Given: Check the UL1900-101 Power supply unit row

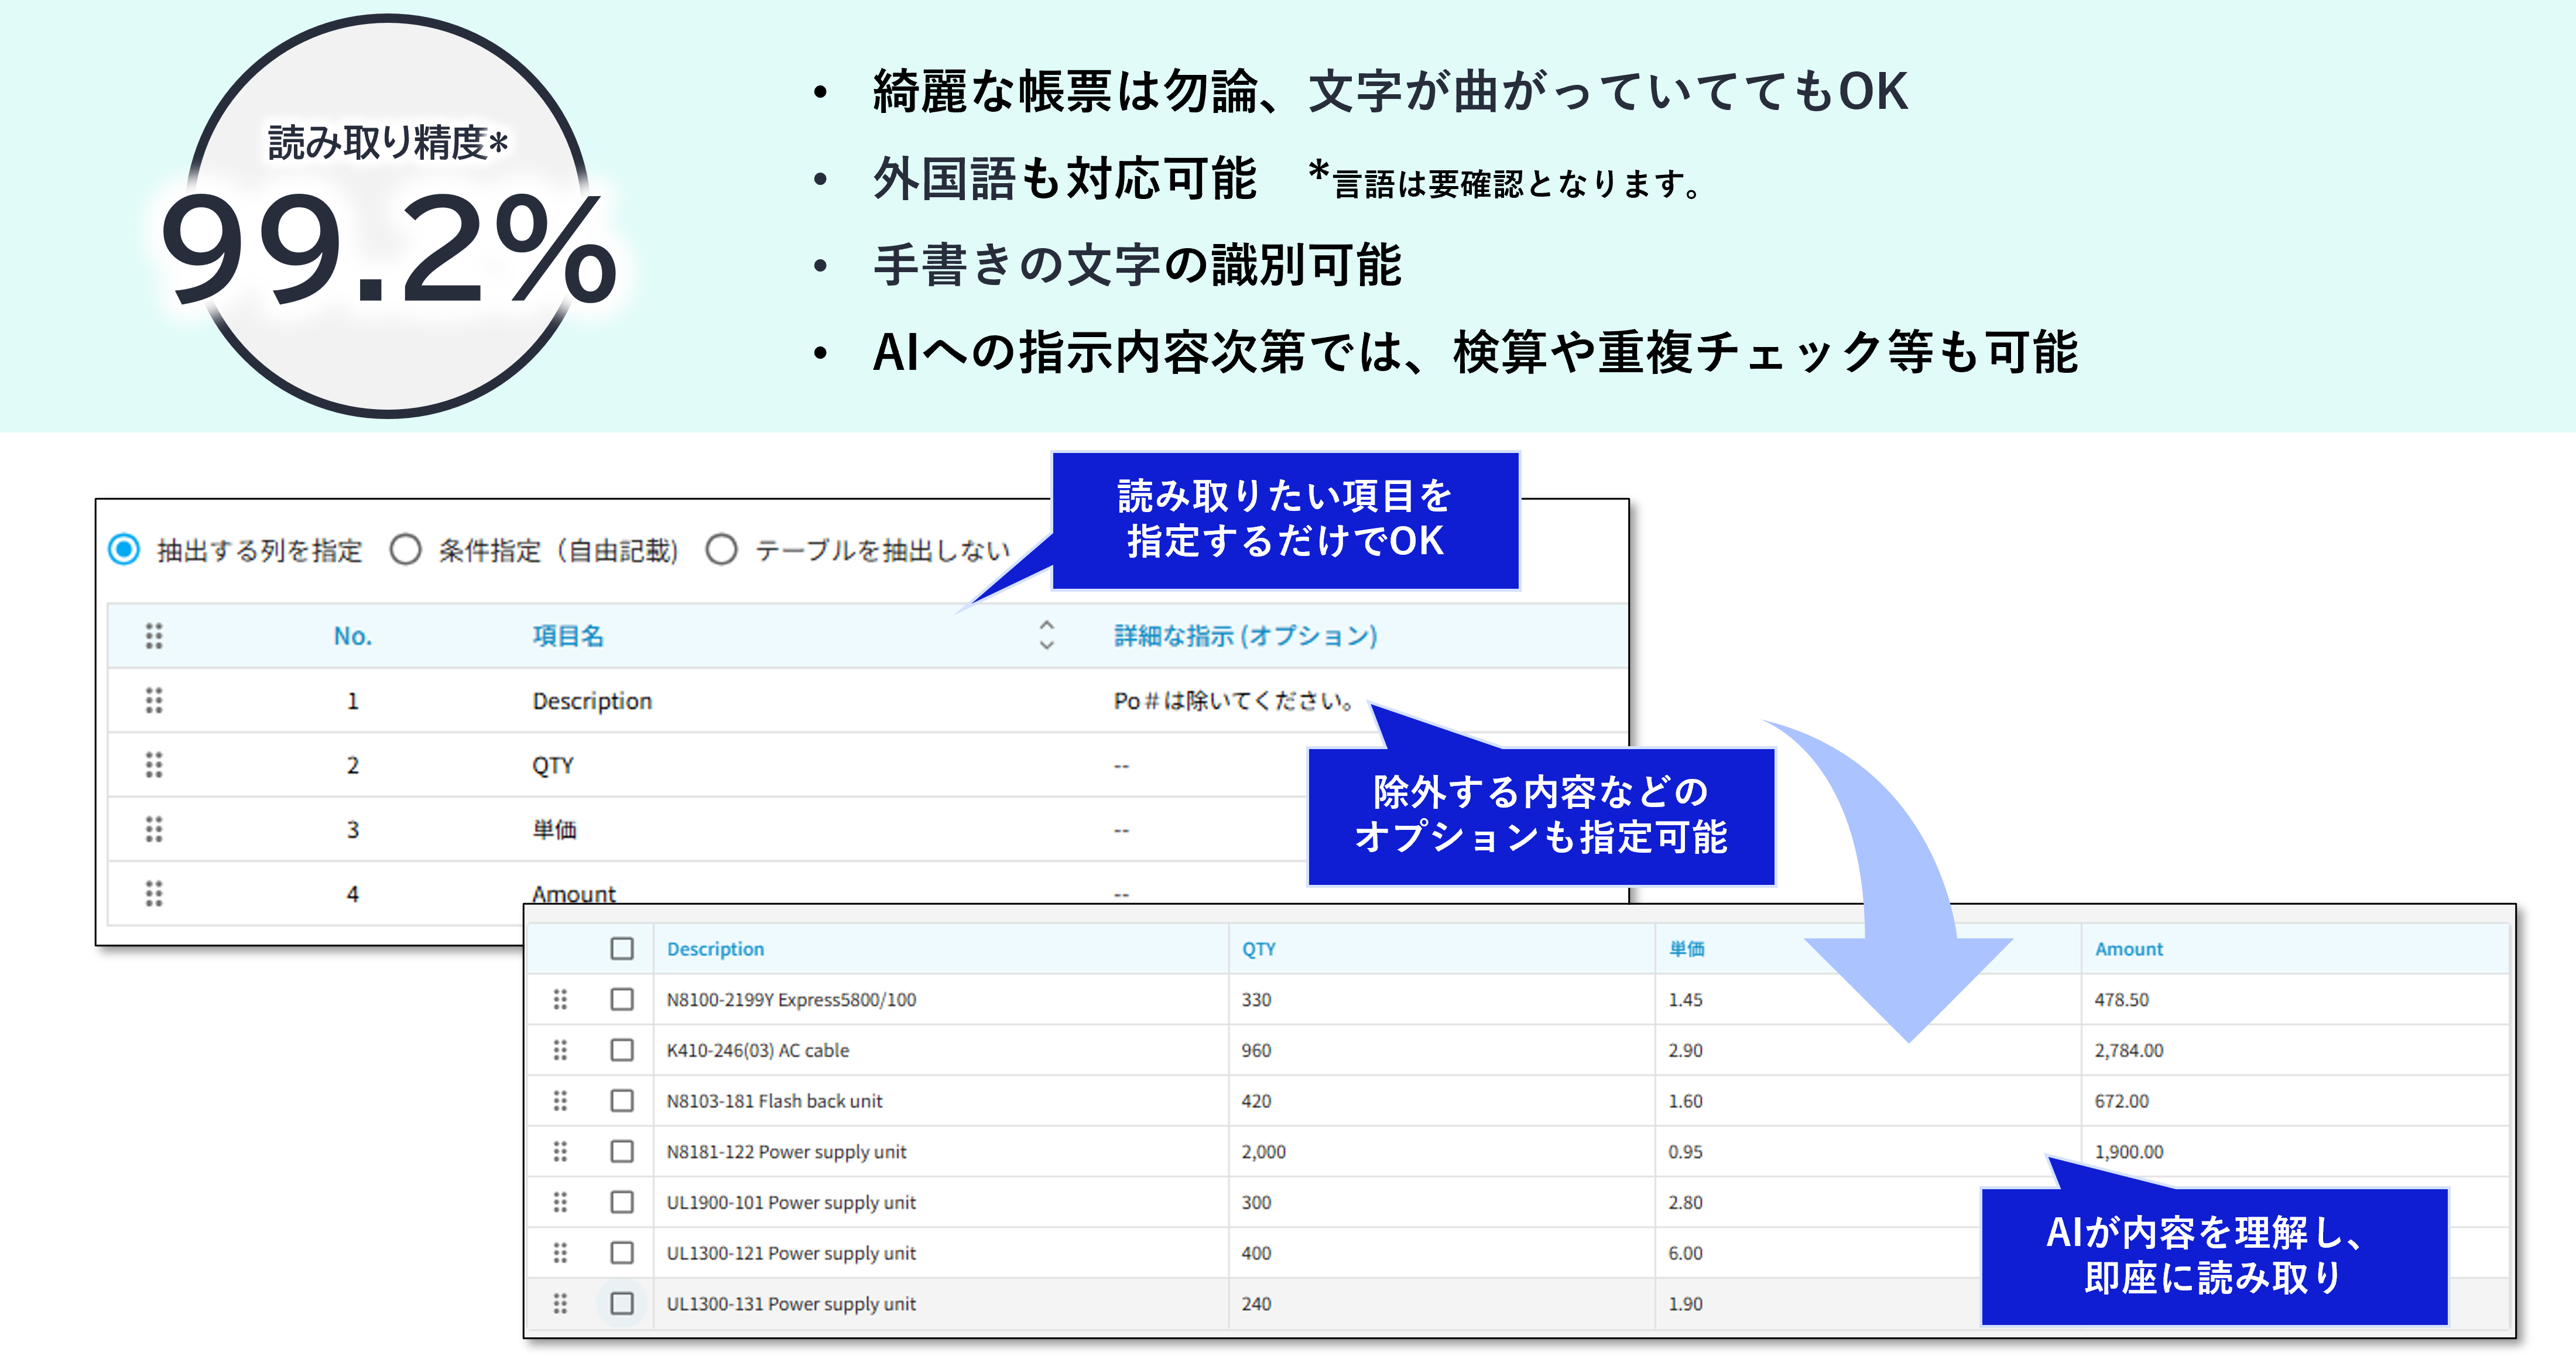Looking at the screenshot, I should tap(622, 1202).
